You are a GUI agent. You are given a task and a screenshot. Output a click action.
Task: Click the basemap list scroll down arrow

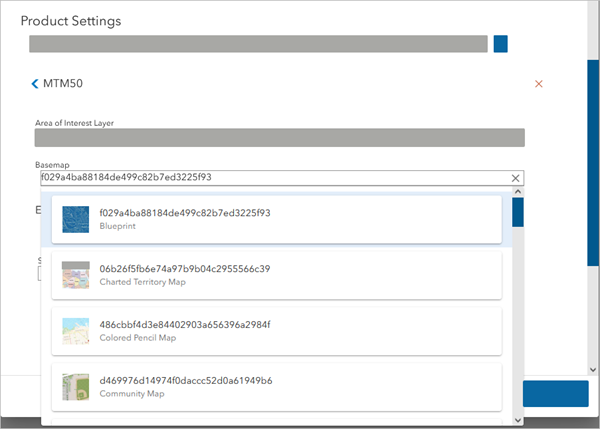[518, 419]
